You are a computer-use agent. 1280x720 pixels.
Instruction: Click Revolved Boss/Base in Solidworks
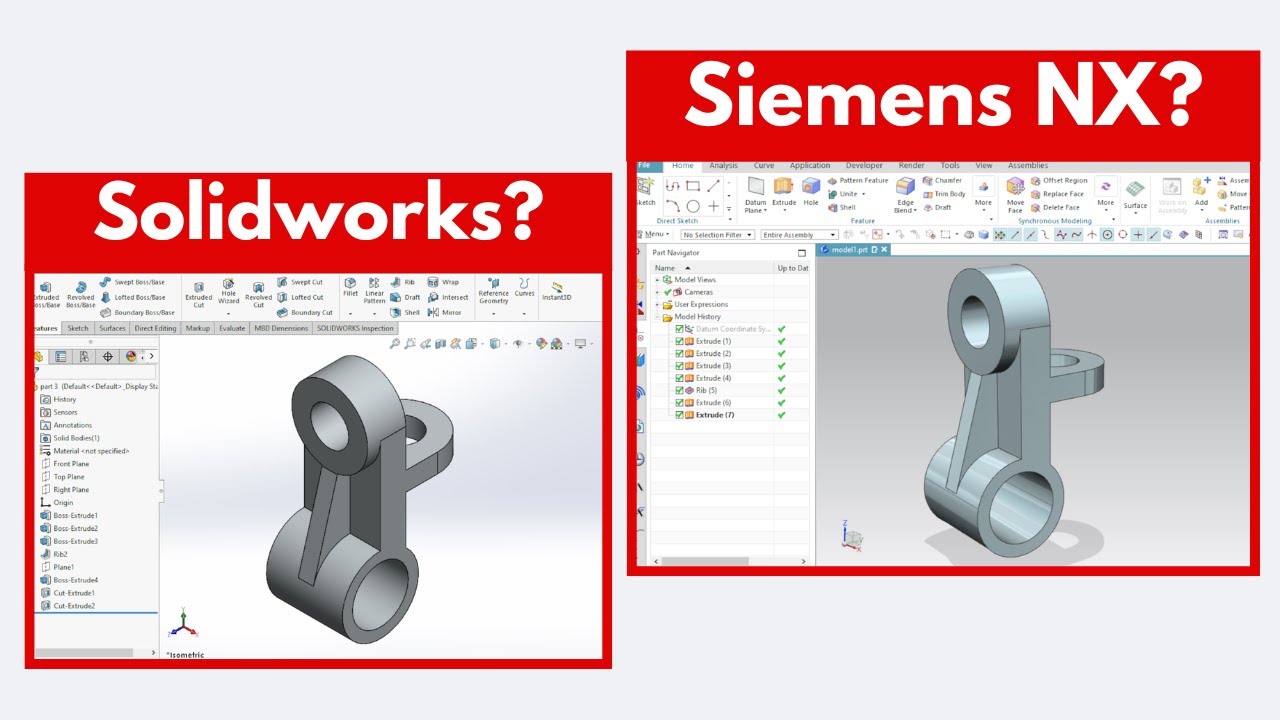click(x=80, y=294)
